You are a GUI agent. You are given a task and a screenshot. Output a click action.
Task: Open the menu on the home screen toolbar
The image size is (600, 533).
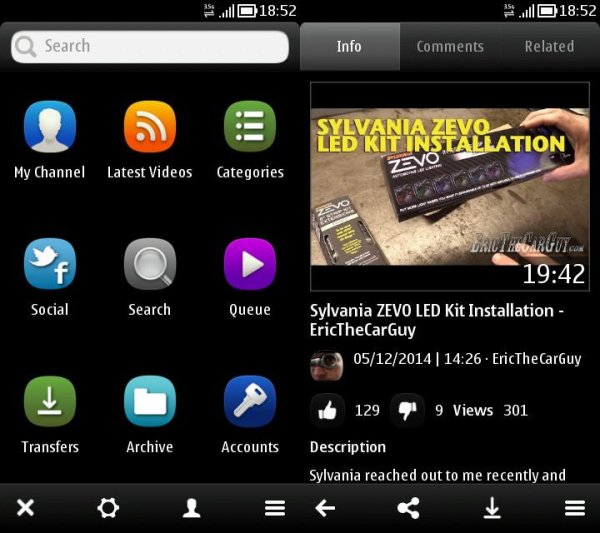pos(275,508)
